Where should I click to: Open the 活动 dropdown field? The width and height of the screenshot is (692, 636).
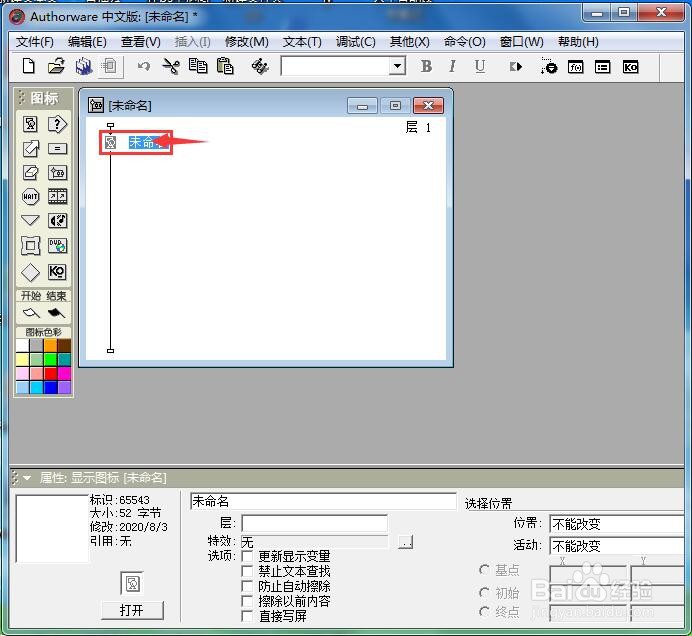(616, 546)
